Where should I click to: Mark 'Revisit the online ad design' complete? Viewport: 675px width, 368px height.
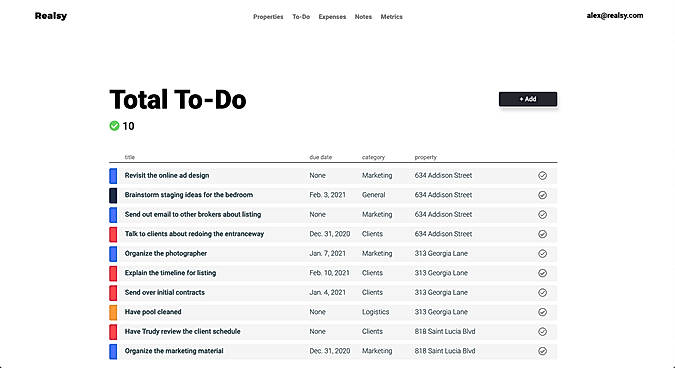point(542,176)
